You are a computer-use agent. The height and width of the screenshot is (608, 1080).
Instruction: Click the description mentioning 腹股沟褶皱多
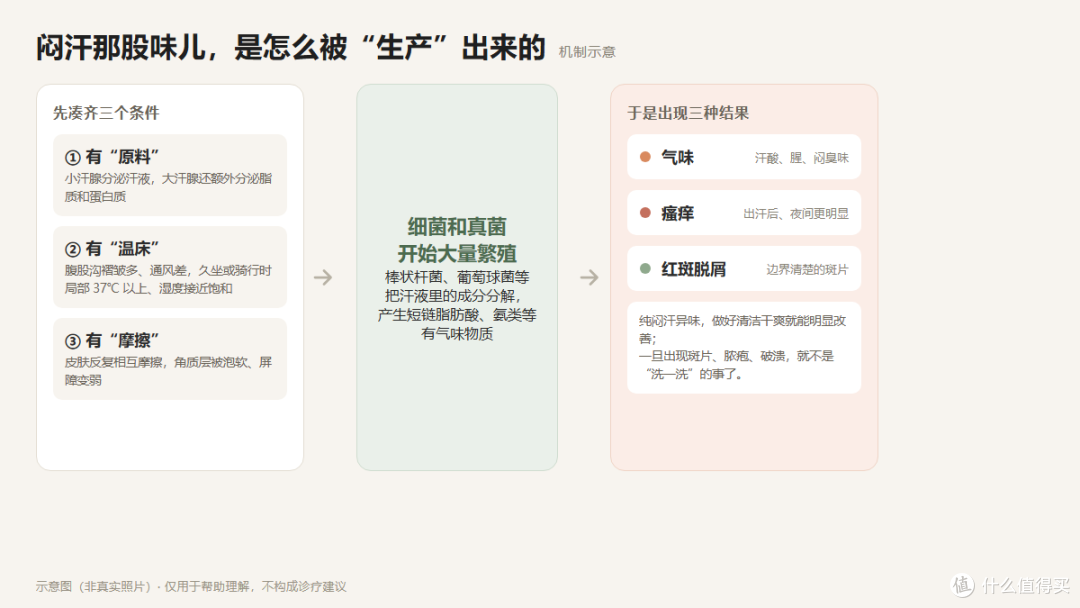(x=169, y=279)
